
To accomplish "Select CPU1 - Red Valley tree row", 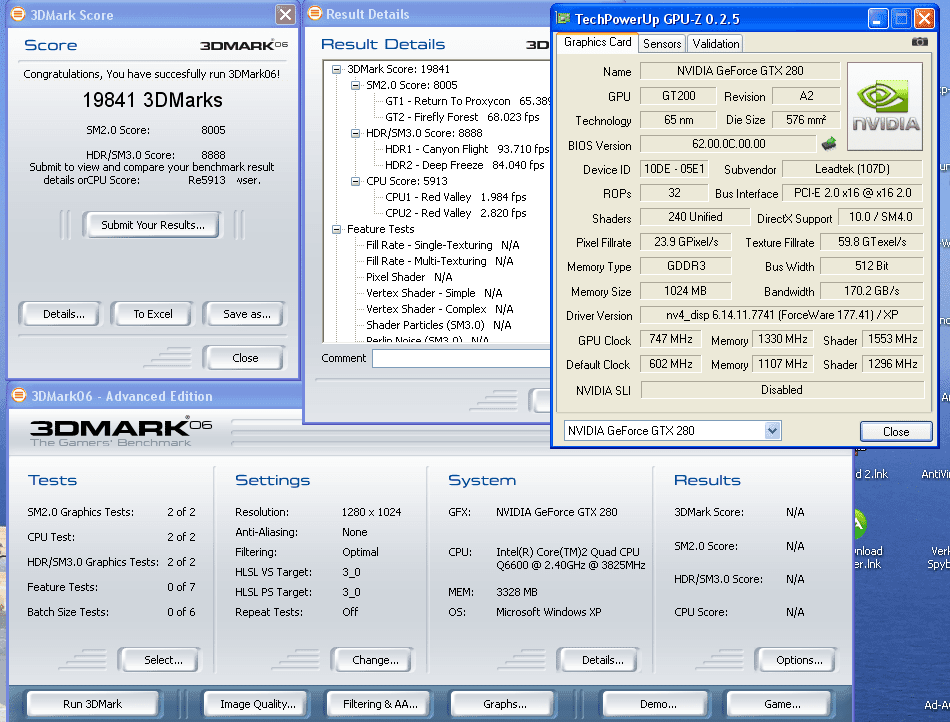I will click(x=455, y=197).
